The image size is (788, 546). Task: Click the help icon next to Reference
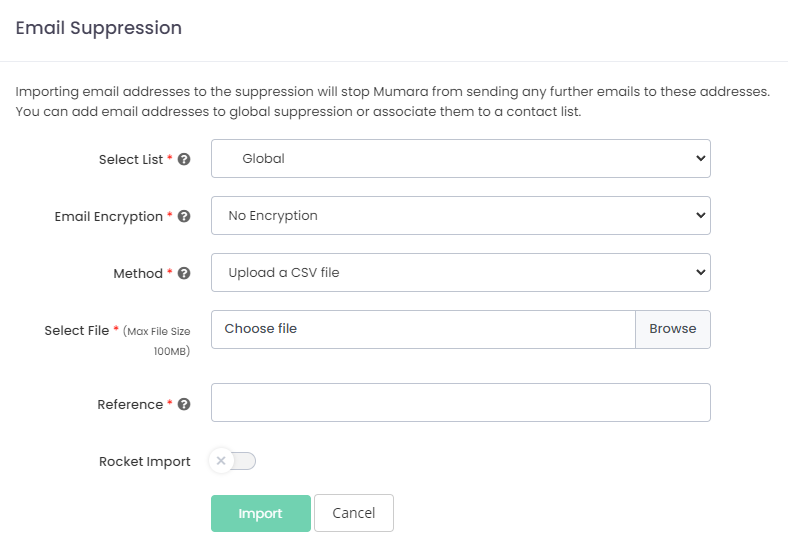point(184,405)
